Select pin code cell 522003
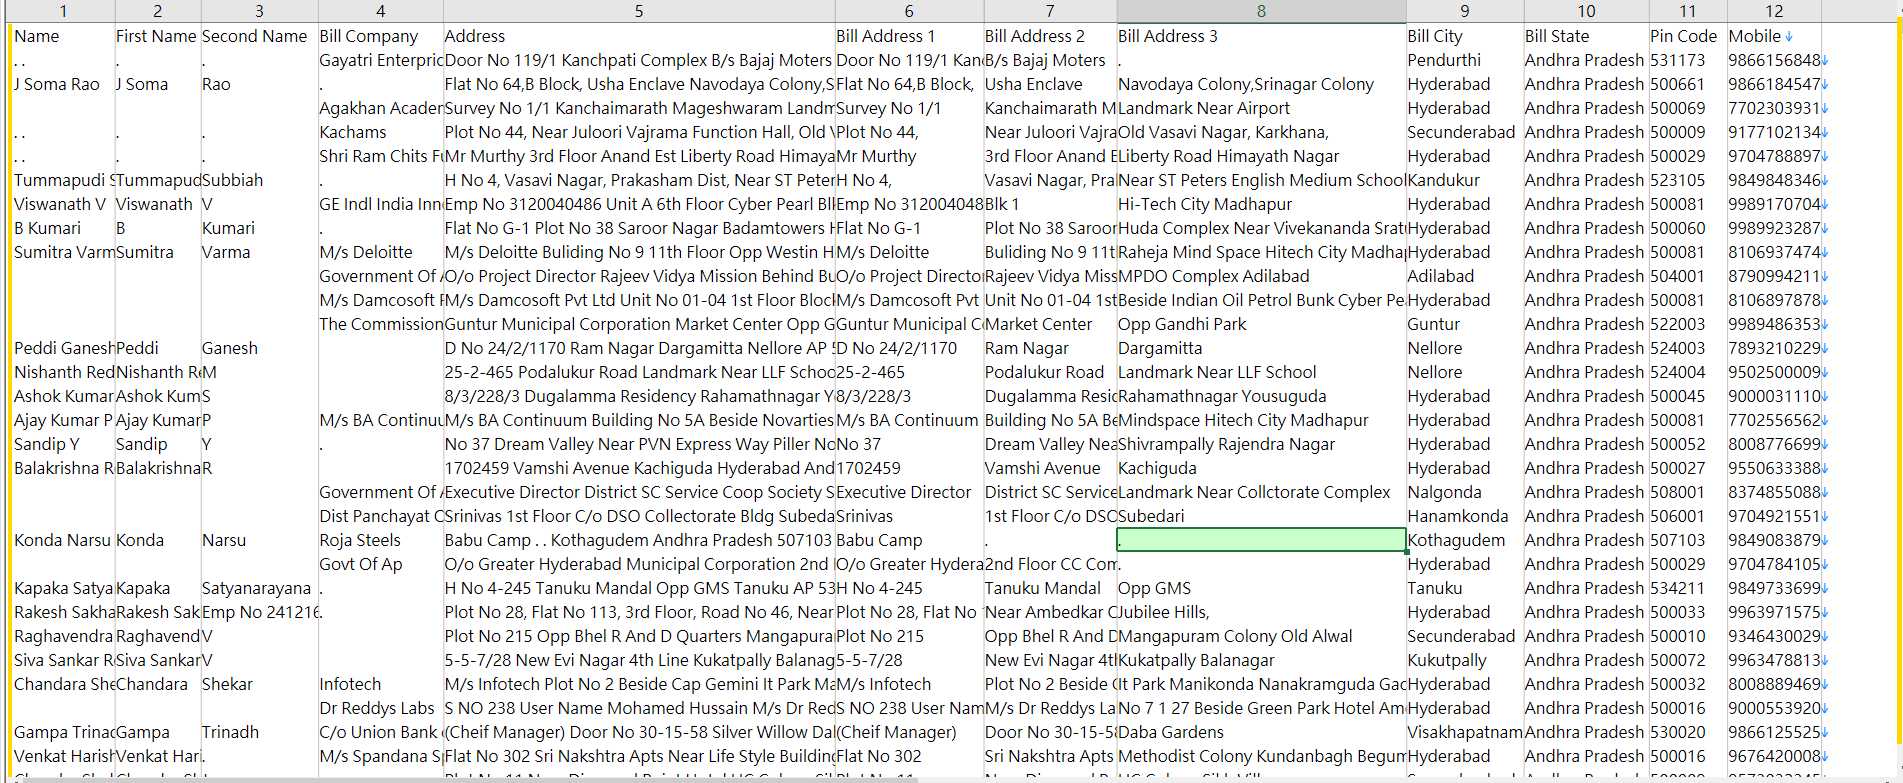This screenshot has height=783, width=1903. (1688, 324)
